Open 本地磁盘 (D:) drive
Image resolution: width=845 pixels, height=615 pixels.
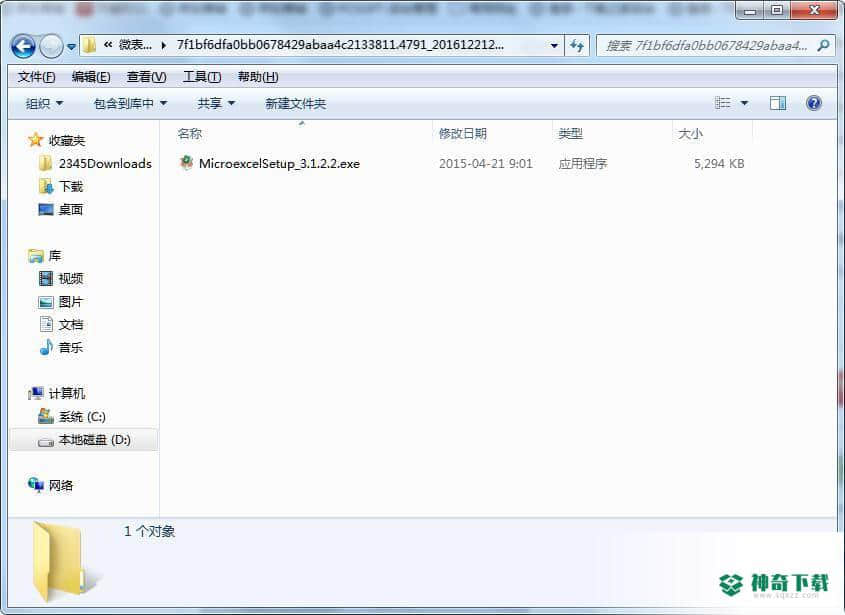pos(94,440)
